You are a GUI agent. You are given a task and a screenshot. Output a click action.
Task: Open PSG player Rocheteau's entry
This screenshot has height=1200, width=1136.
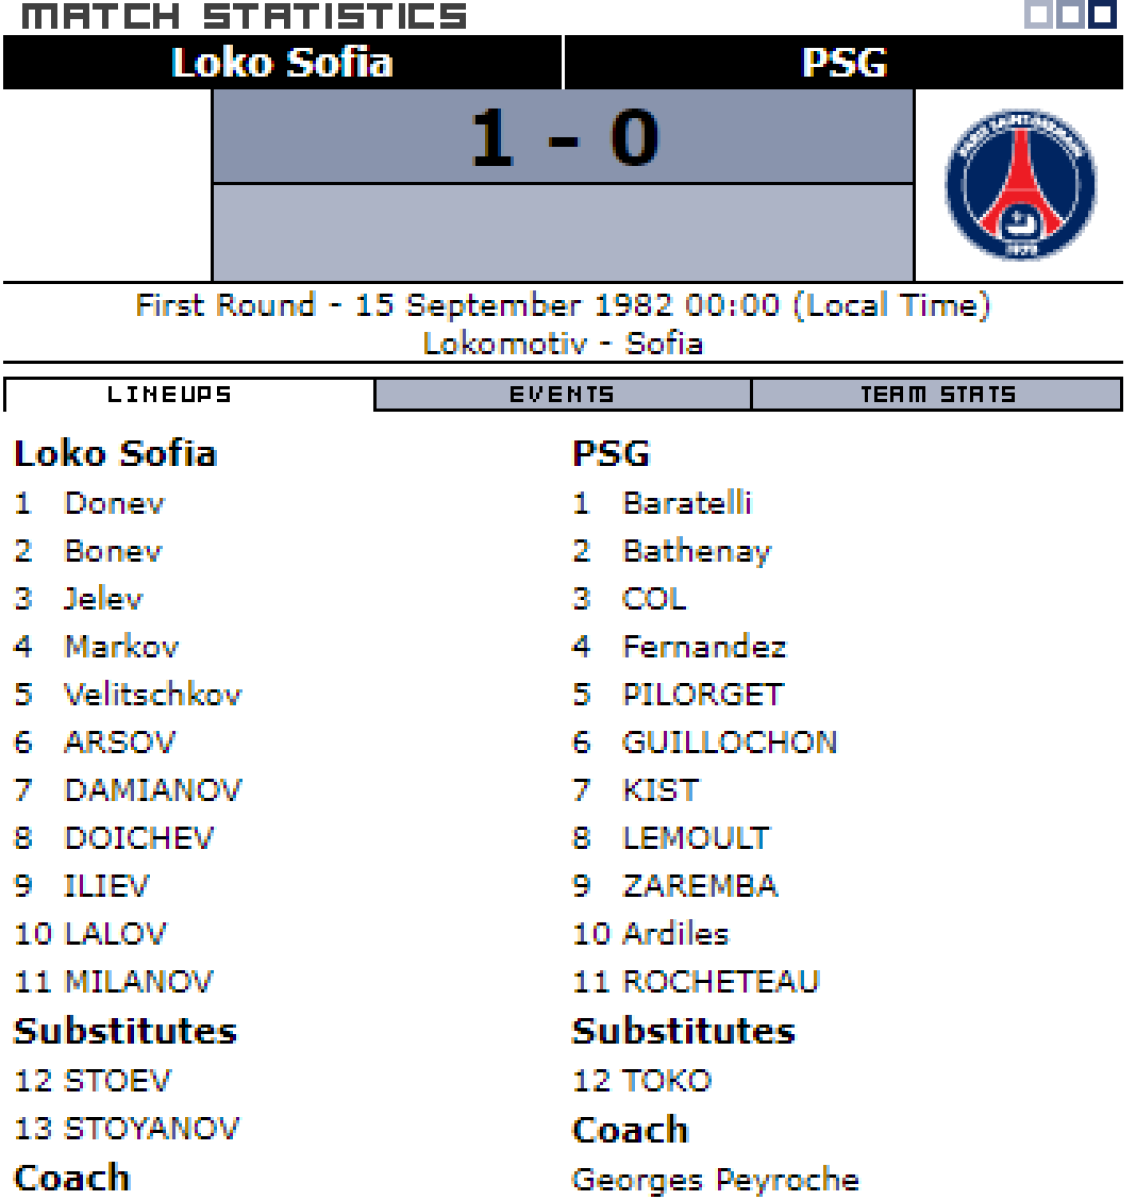(720, 982)
